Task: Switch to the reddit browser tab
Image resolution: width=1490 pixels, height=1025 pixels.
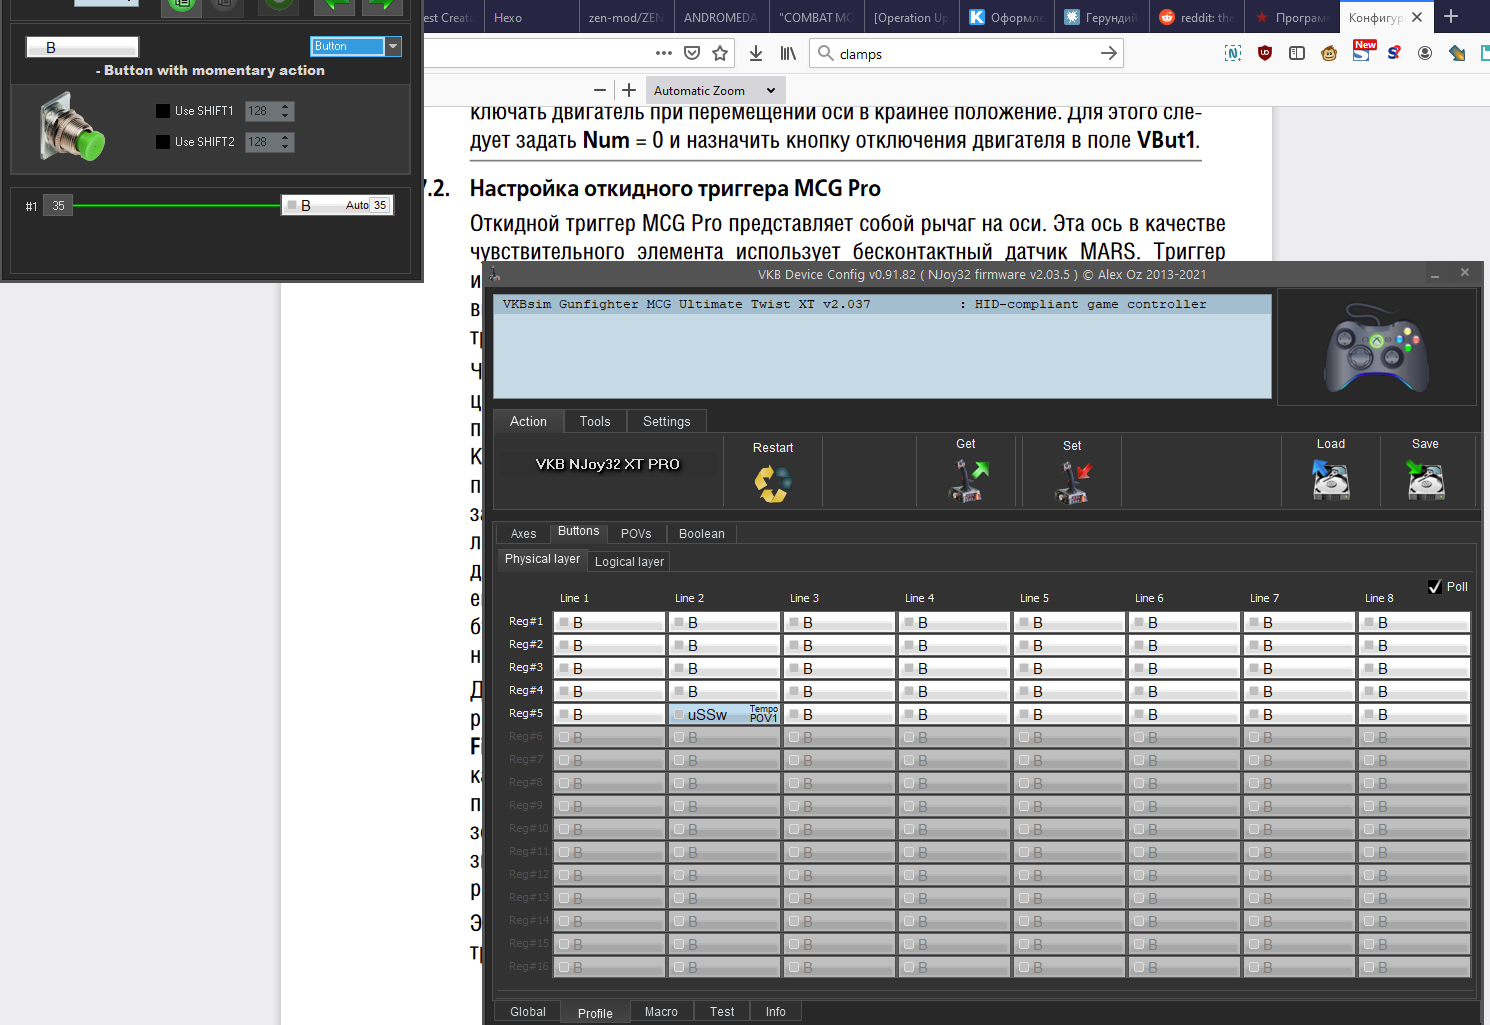Action: click(x=1197, y=17)
